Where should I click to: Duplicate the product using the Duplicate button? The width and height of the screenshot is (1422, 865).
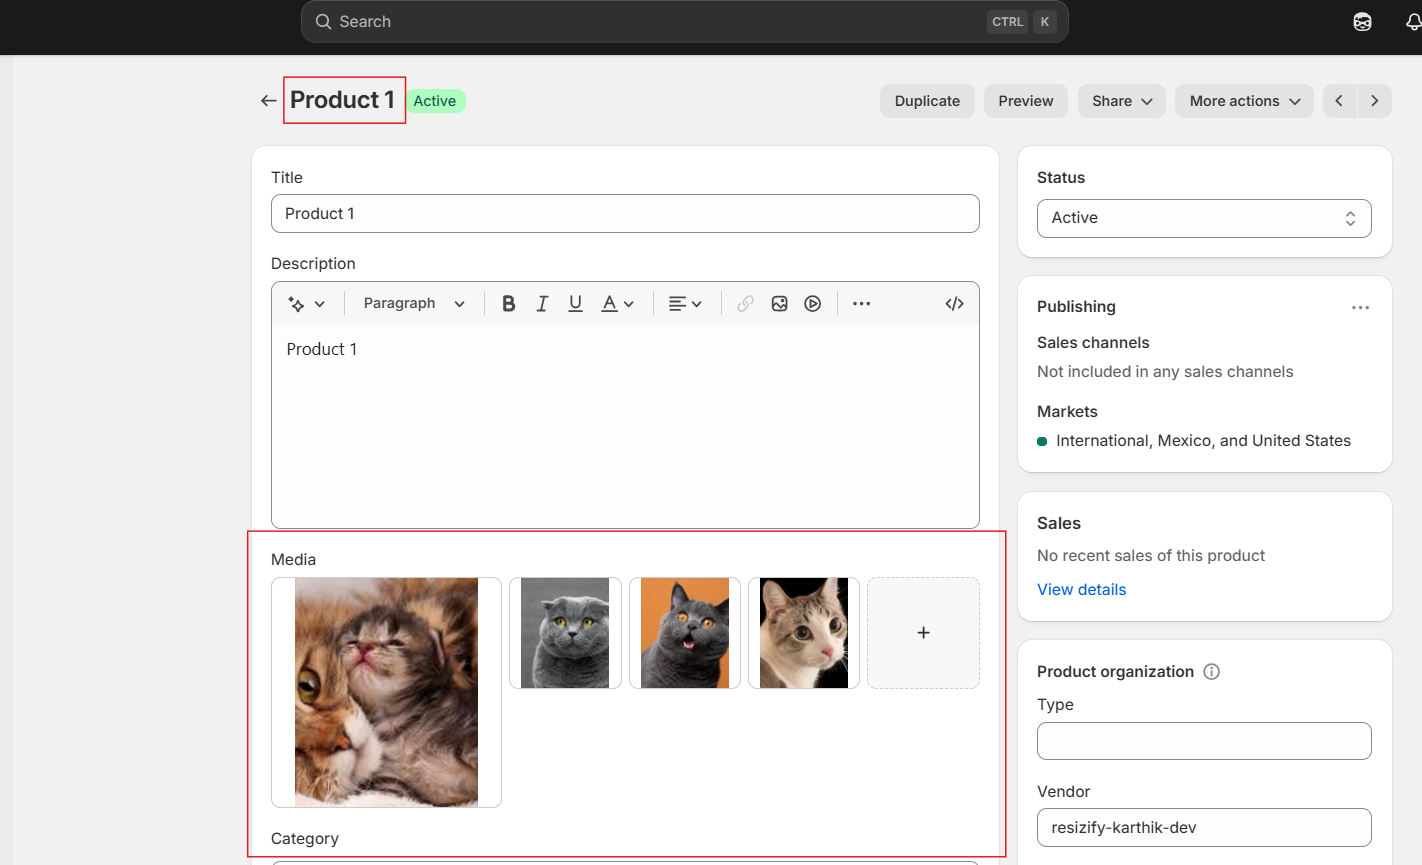[927, 100]
